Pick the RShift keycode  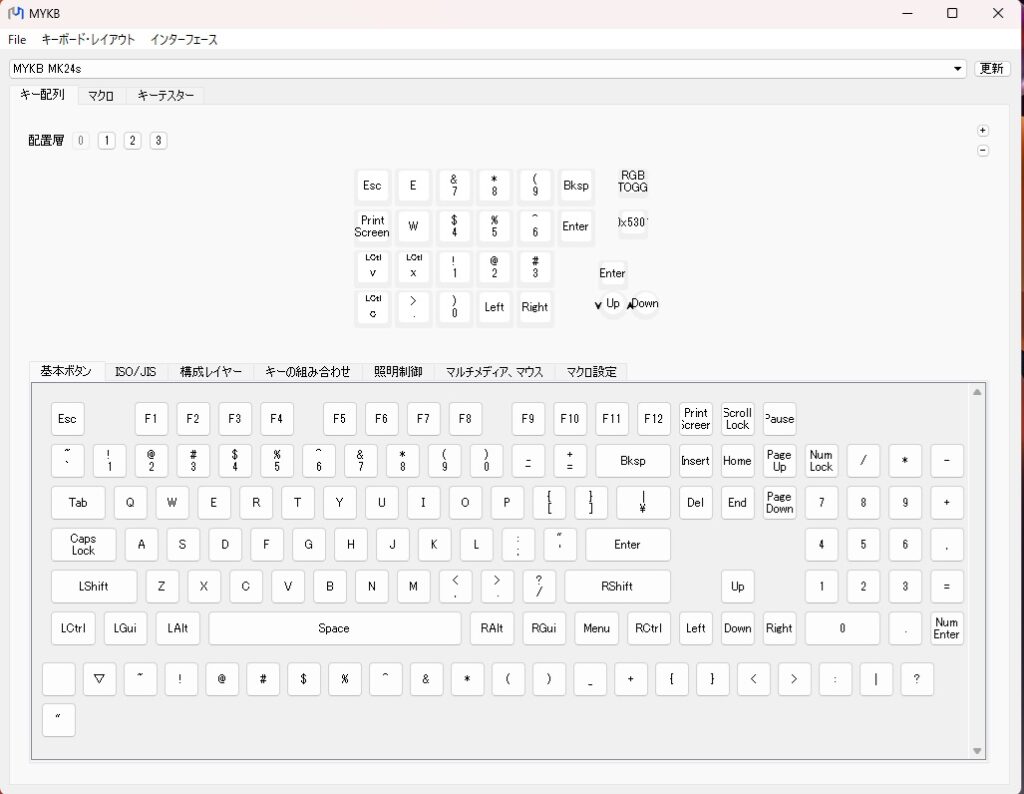617,586
